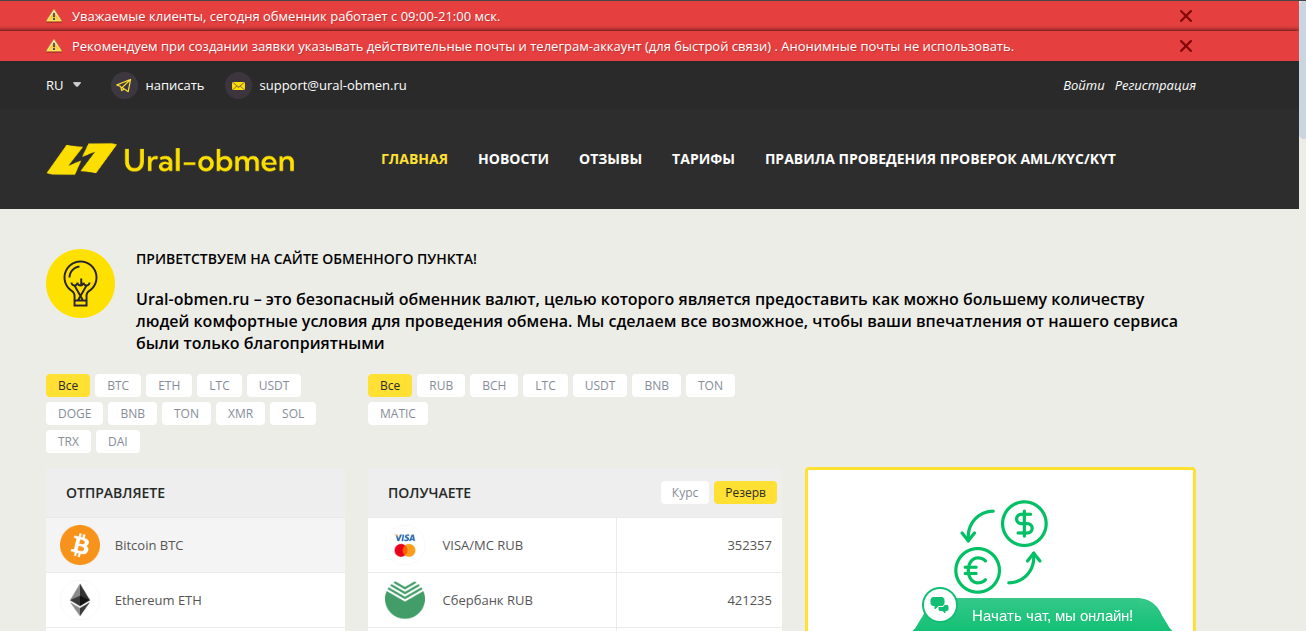Open 'ПРАВИЛА ПРОВЕДЕНИЯ ПРОВЕРОК AML/KYC/KYT' menu

tap(940, 159)
